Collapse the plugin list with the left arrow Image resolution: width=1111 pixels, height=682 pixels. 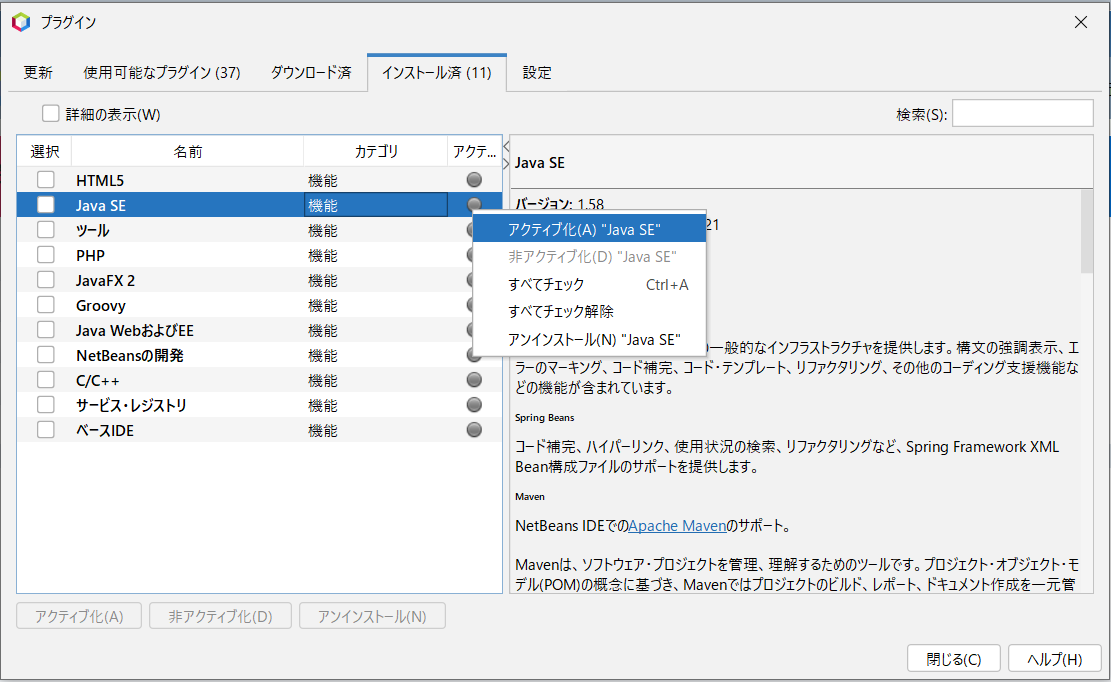(x=506, y=147)
